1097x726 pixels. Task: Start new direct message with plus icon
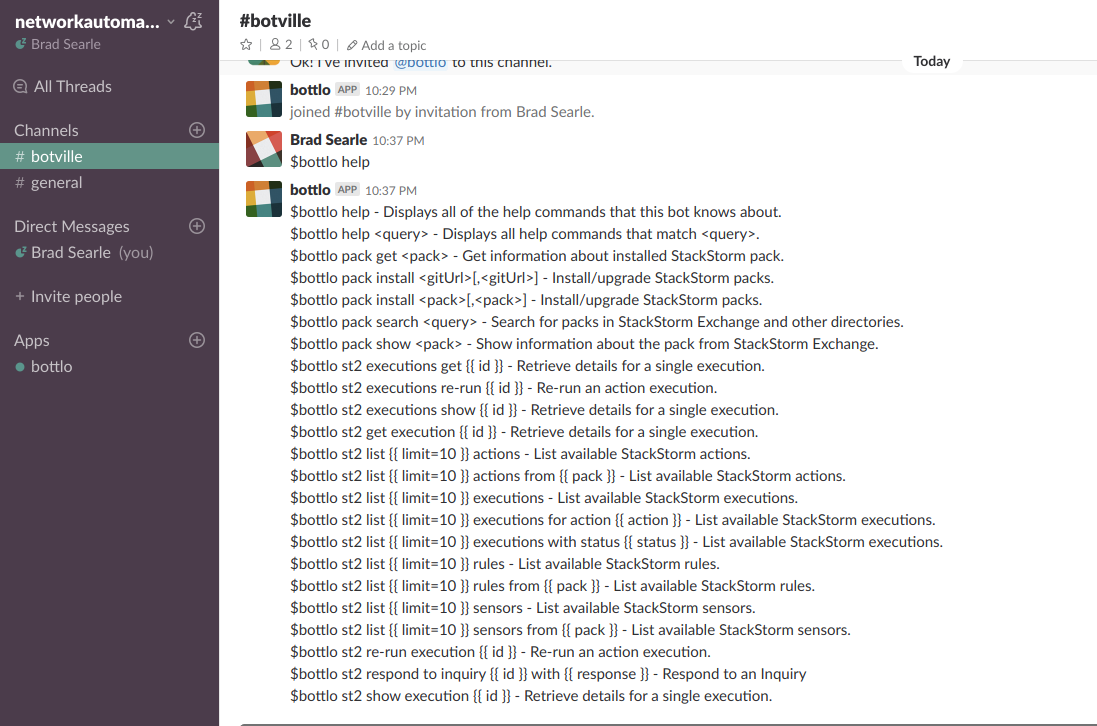197,226
